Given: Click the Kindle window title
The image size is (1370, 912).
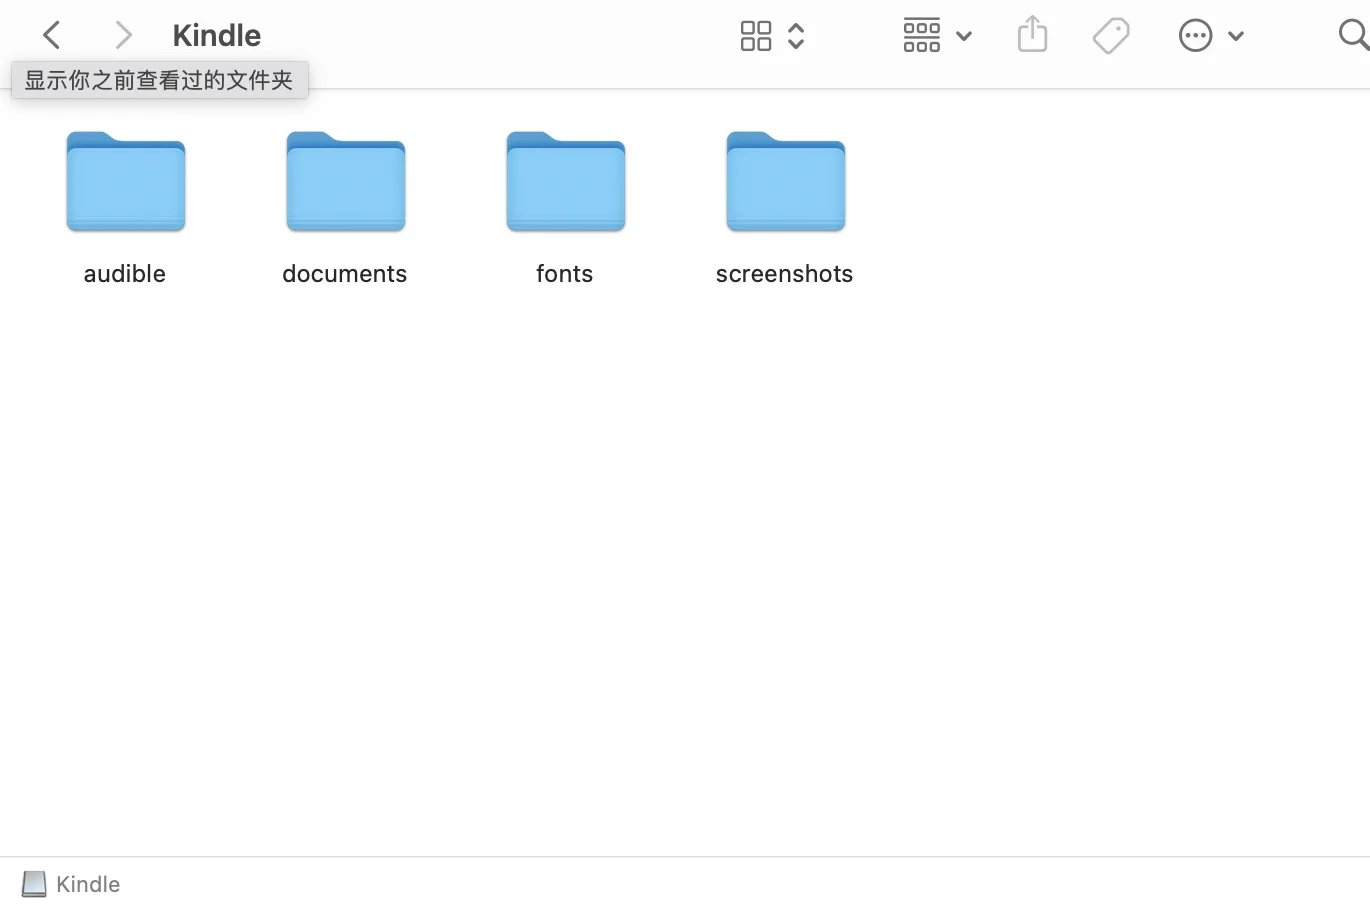Looking at the screenshot, I should 217,35.
